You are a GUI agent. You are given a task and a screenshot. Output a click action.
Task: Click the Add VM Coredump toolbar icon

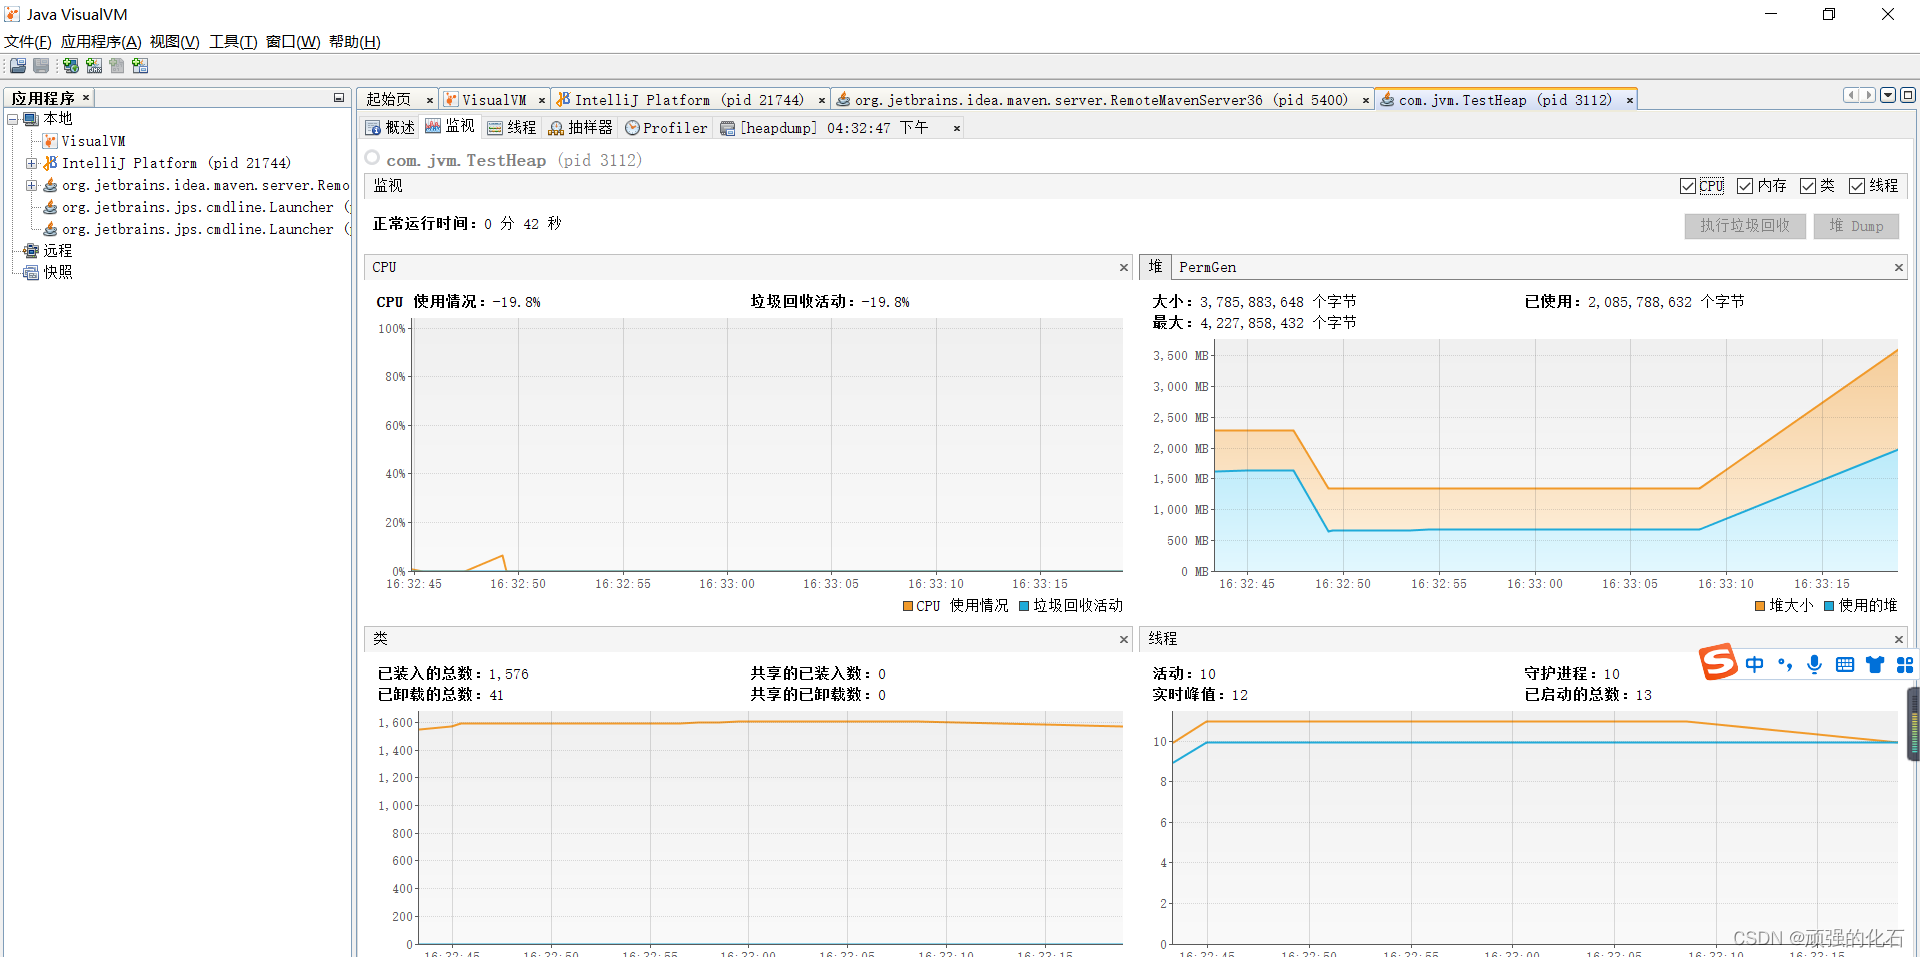click(x=117, y=66)
